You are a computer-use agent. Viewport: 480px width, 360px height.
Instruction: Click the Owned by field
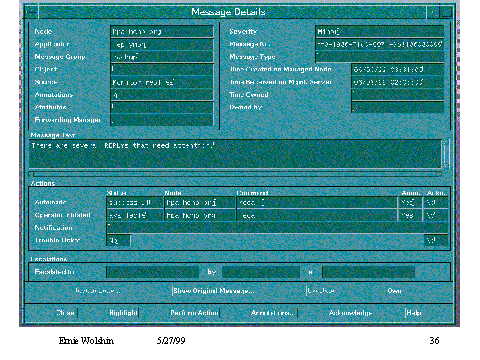pyautogui.click(x=398, y=107)
